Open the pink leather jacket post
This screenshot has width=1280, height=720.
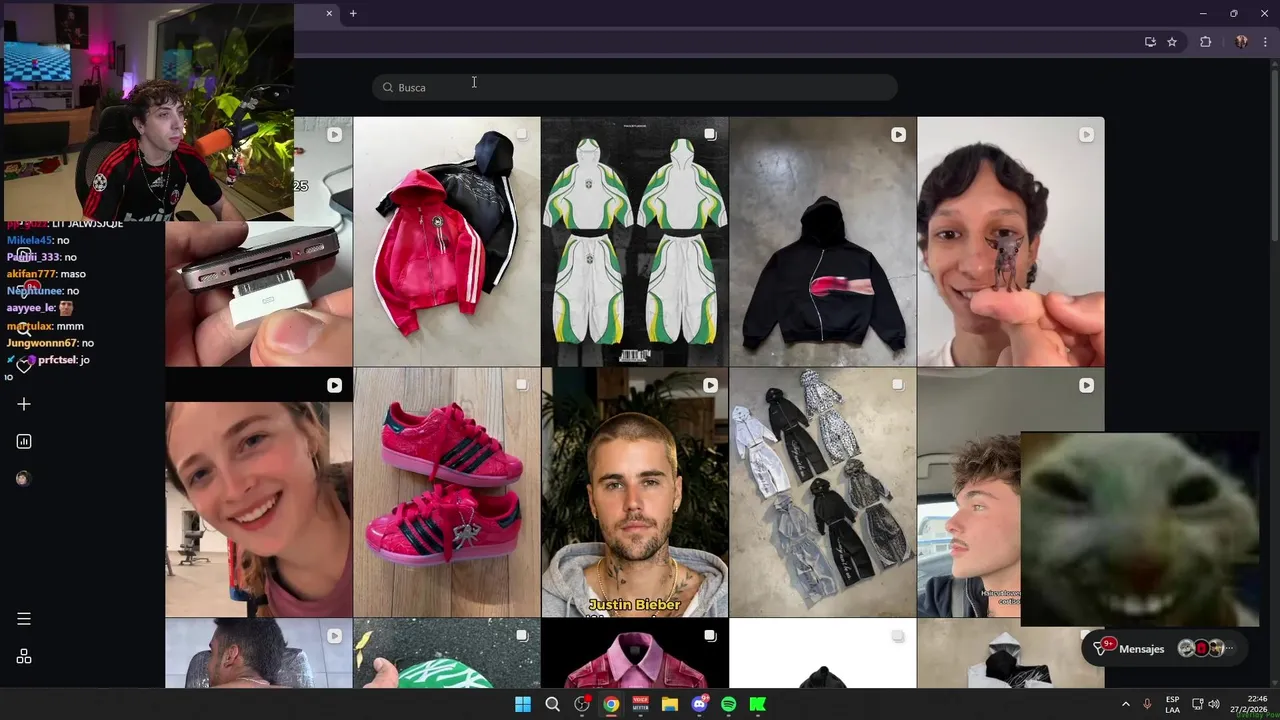point(635,653)
